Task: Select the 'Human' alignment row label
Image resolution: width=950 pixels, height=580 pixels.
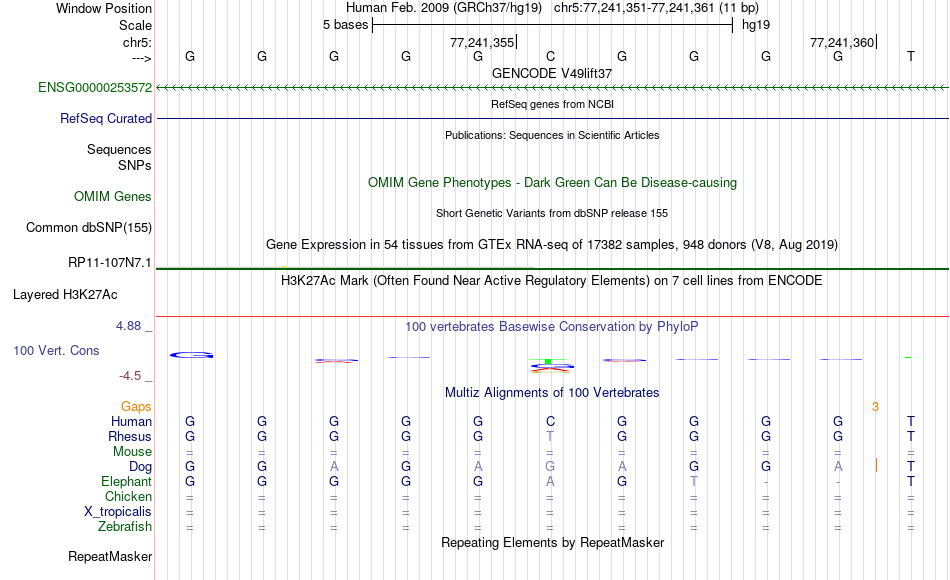Action: click(131, 421)
